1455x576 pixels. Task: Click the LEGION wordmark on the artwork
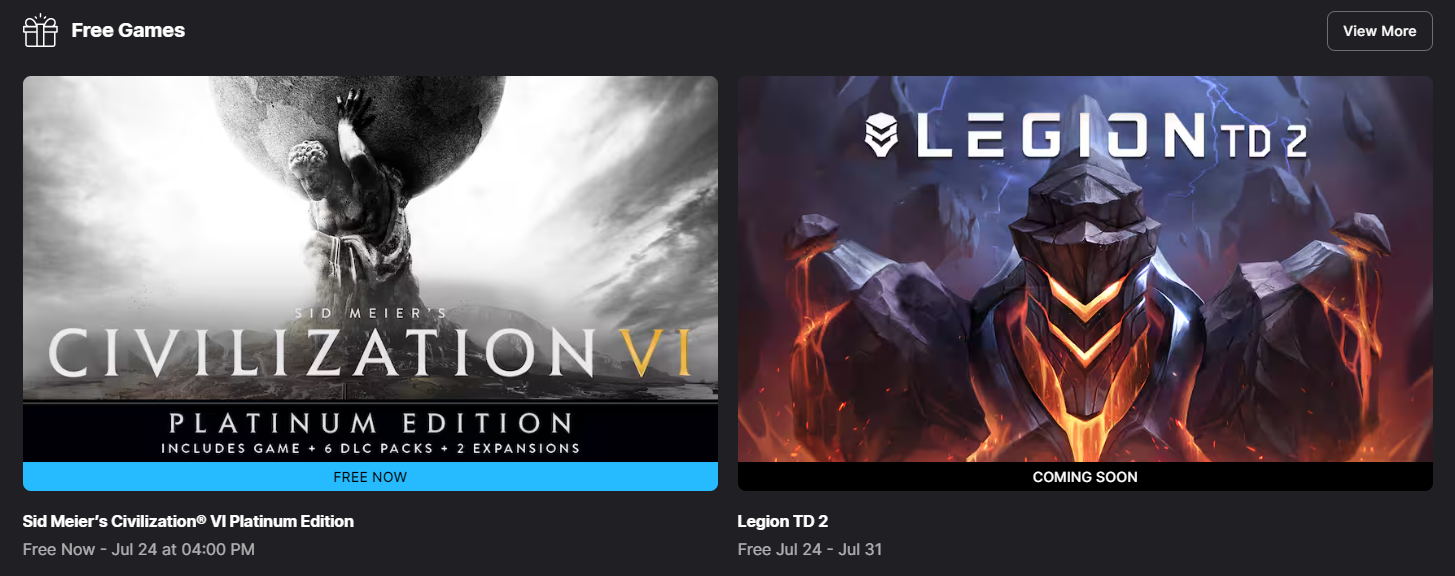click(x=1059, y=136)
